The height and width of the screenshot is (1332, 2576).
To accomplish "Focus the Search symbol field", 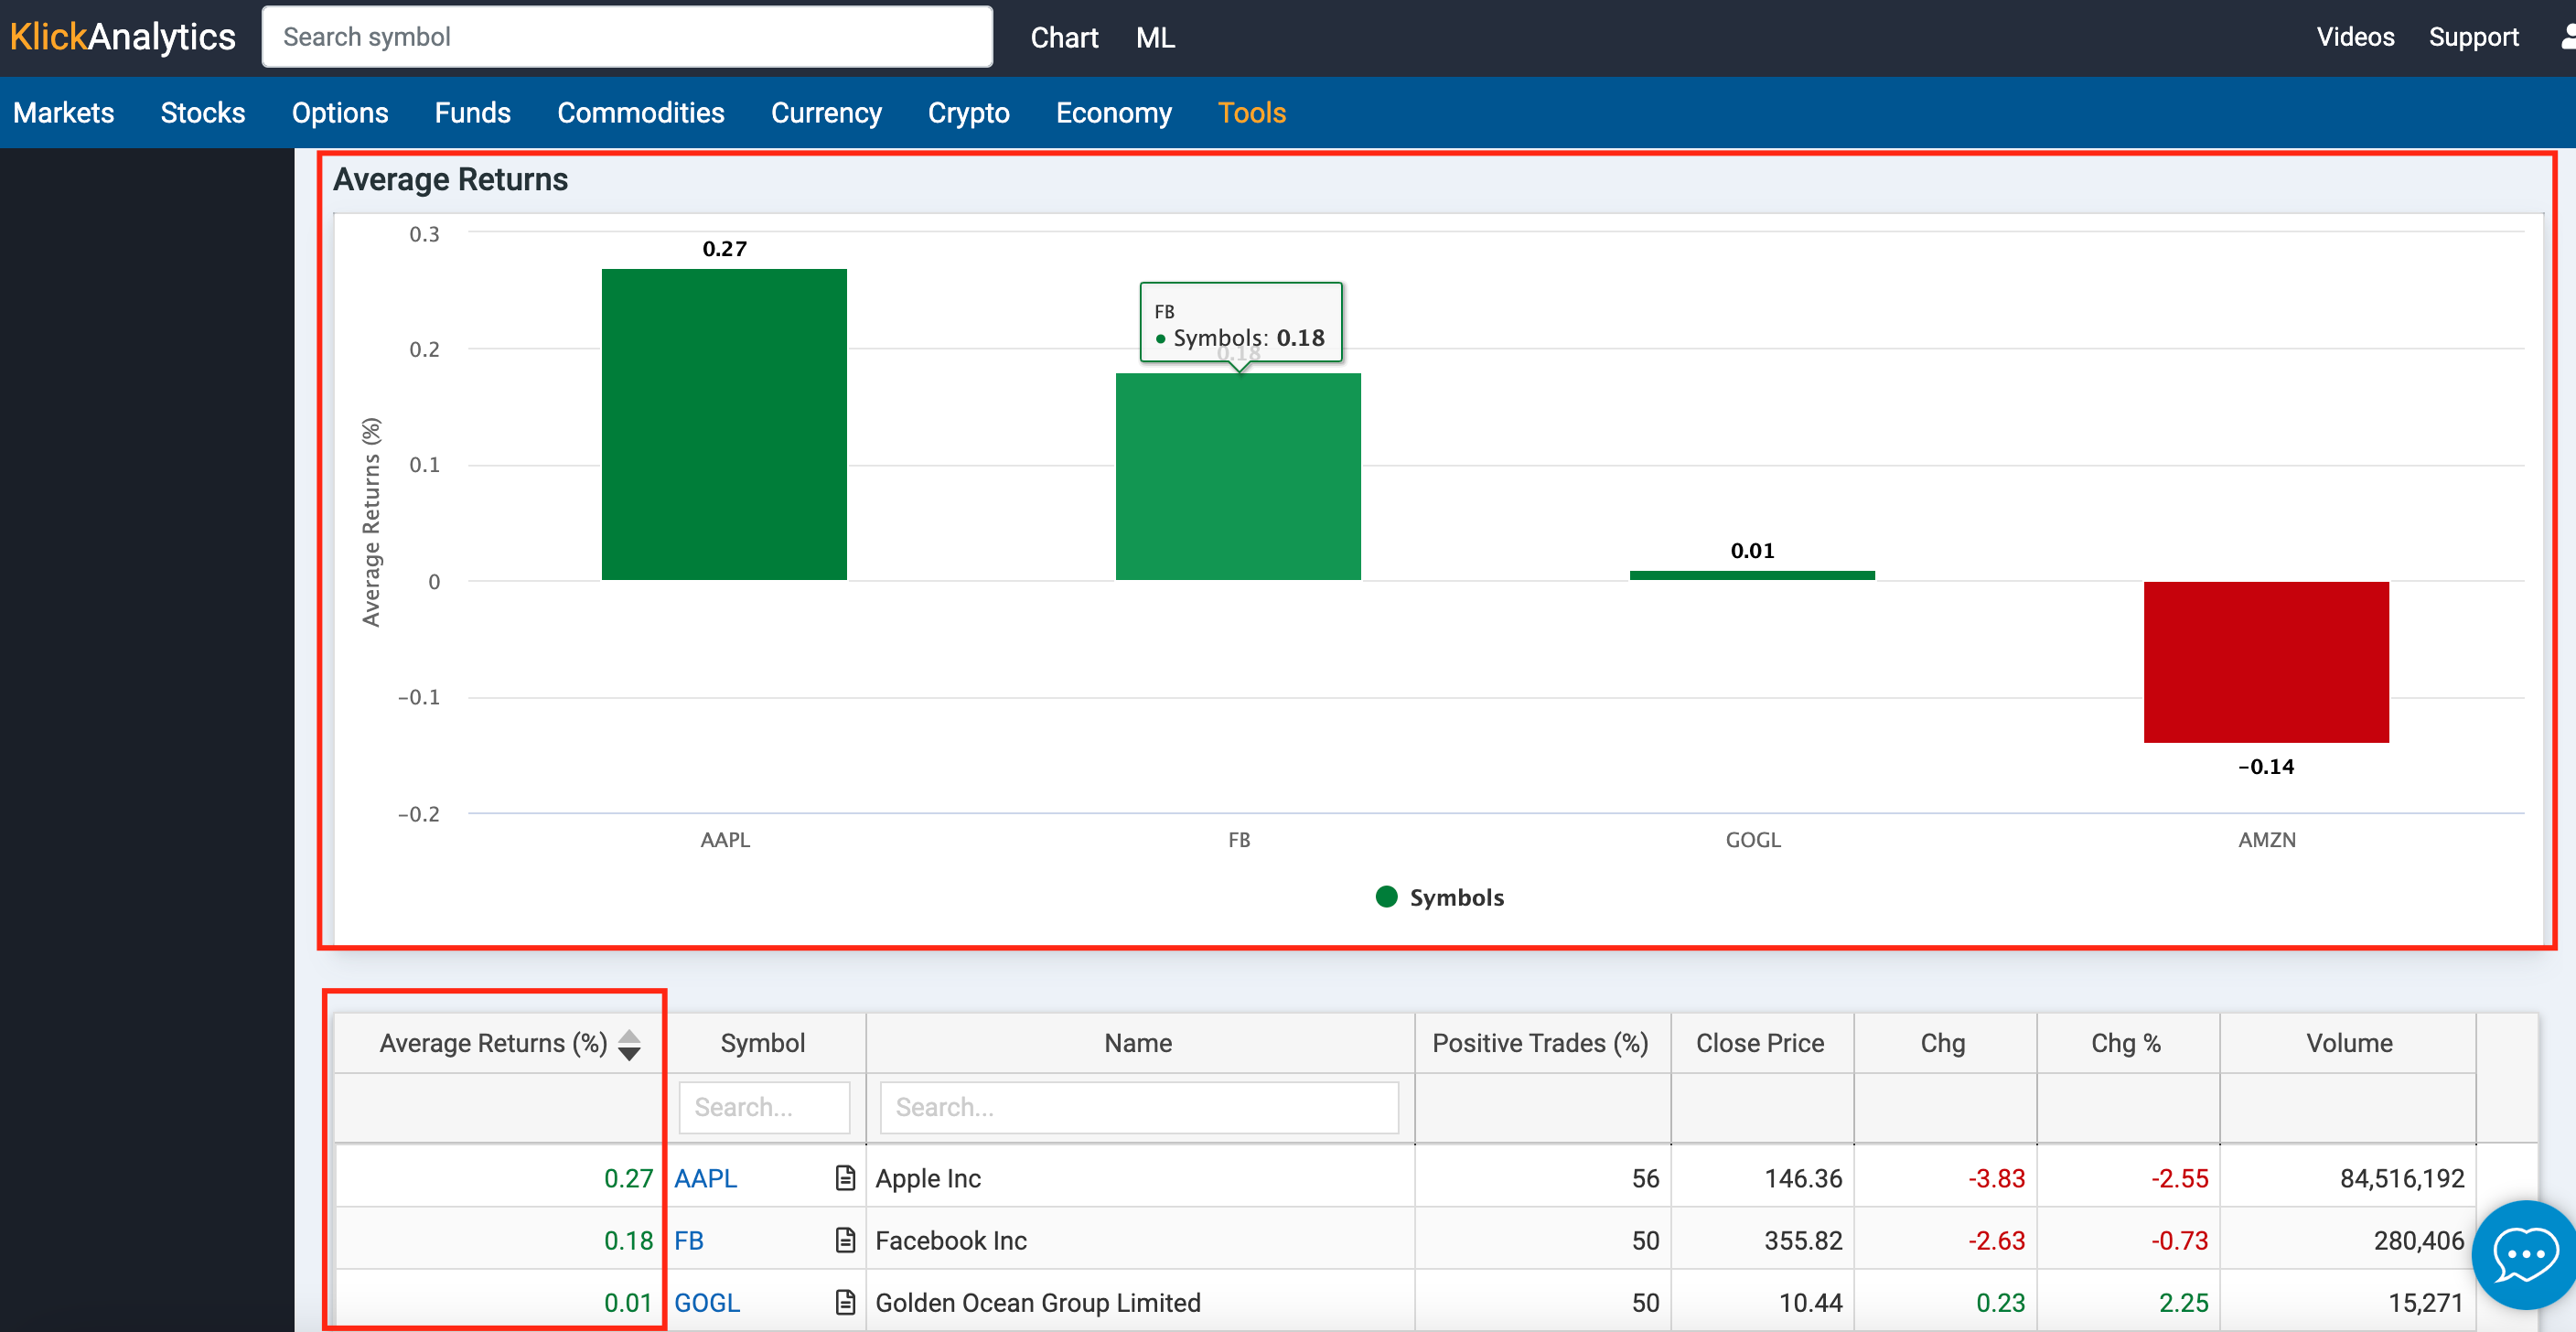I will point(627,37).
